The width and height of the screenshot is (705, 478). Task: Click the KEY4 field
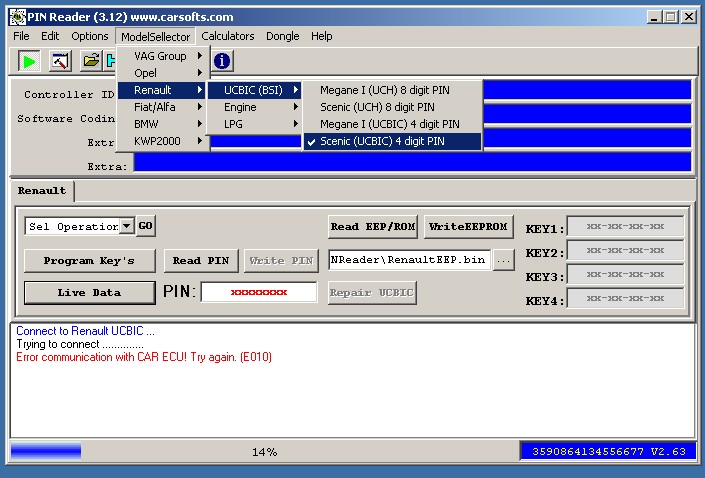pos(625,298)
